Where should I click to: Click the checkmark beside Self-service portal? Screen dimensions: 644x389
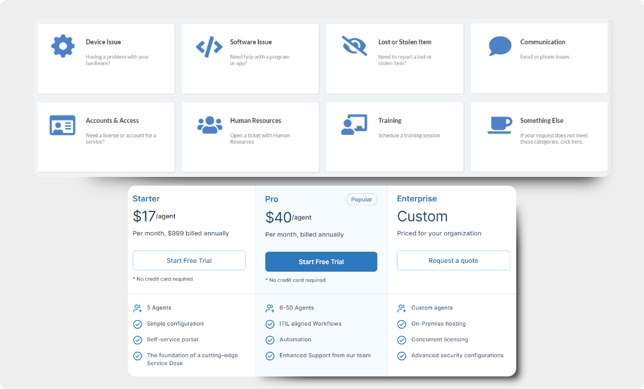(137, 340)
